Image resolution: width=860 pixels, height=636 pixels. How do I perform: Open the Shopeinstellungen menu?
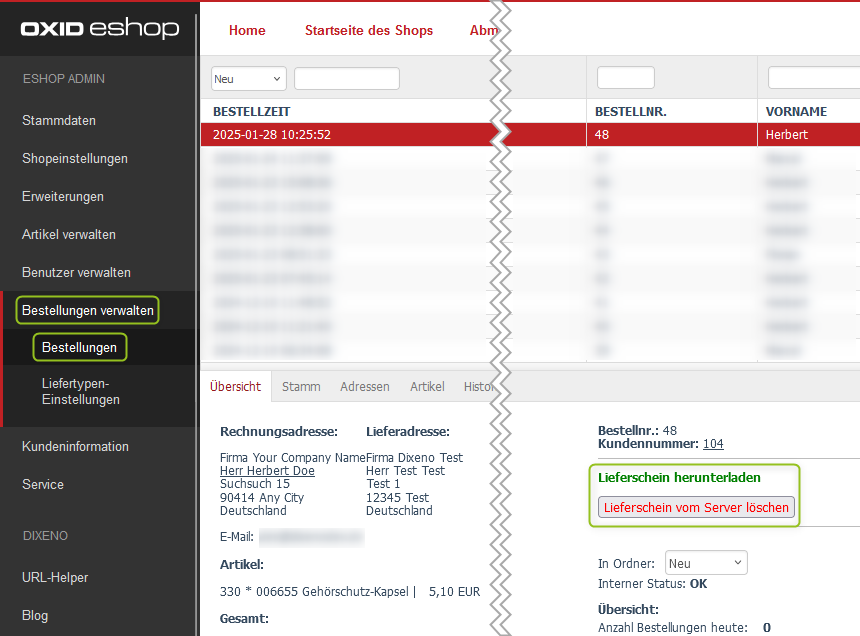coord(75,158)
